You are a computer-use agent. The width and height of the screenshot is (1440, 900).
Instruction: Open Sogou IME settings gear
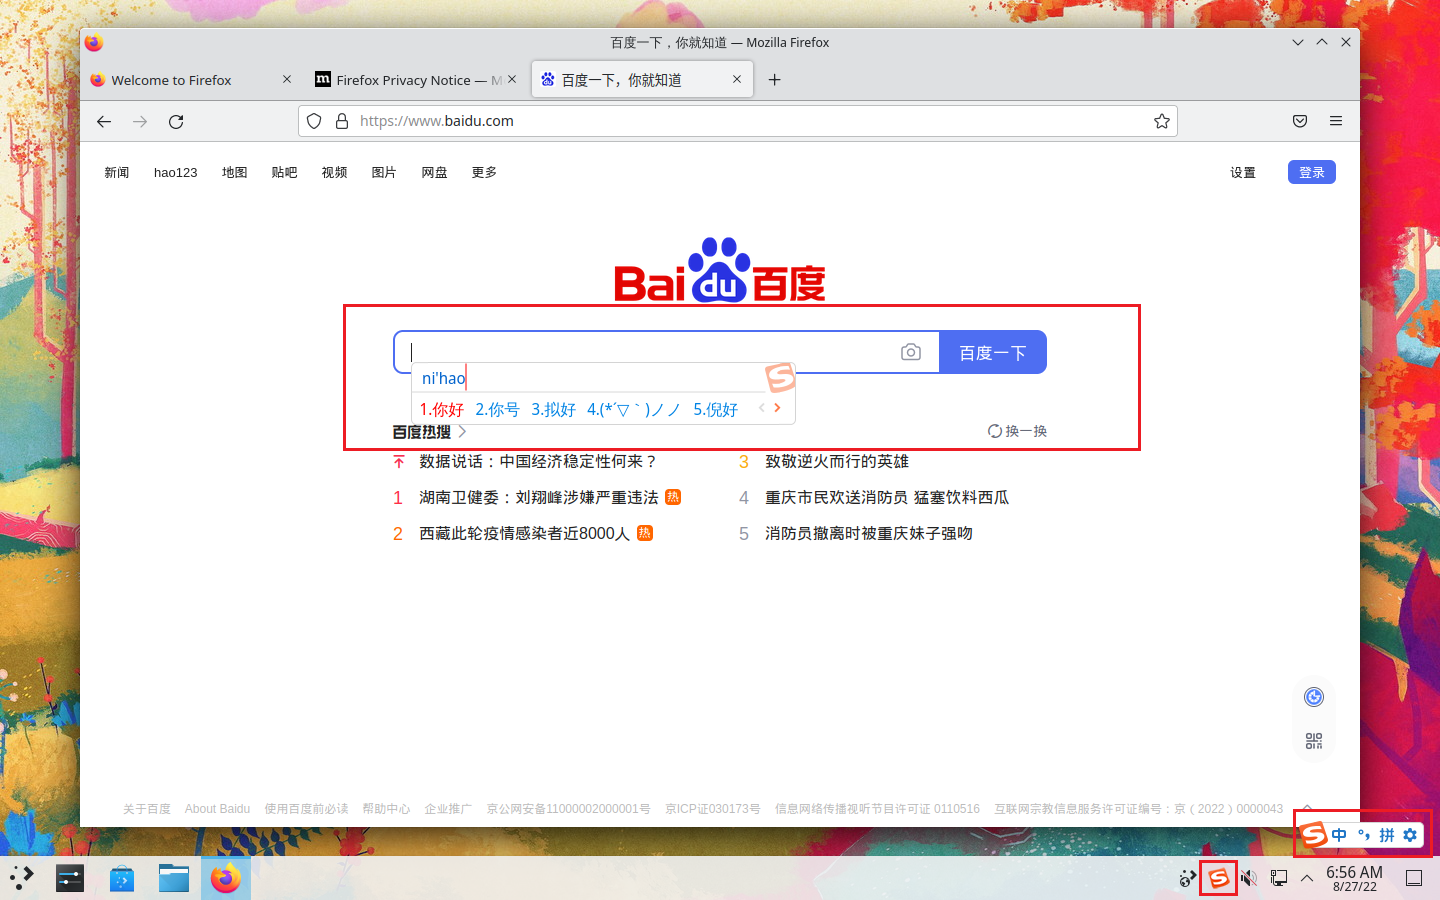click(1410, 835)
